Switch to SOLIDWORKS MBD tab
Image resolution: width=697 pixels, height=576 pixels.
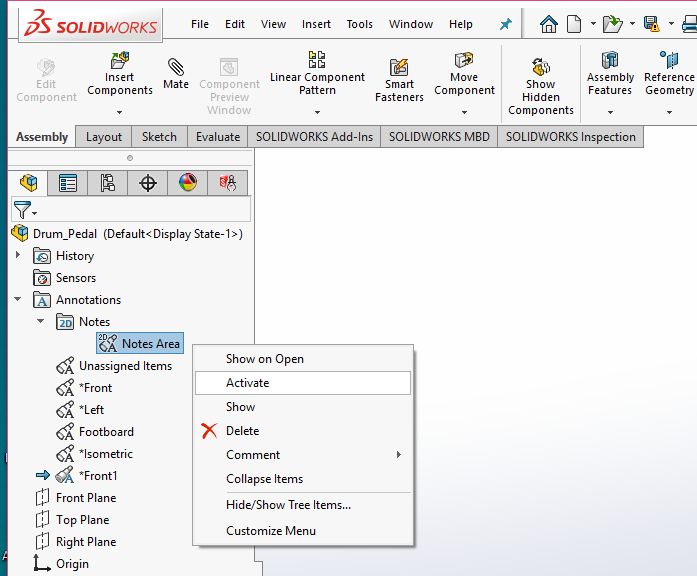pyautogui.click(x=439, y=137)
